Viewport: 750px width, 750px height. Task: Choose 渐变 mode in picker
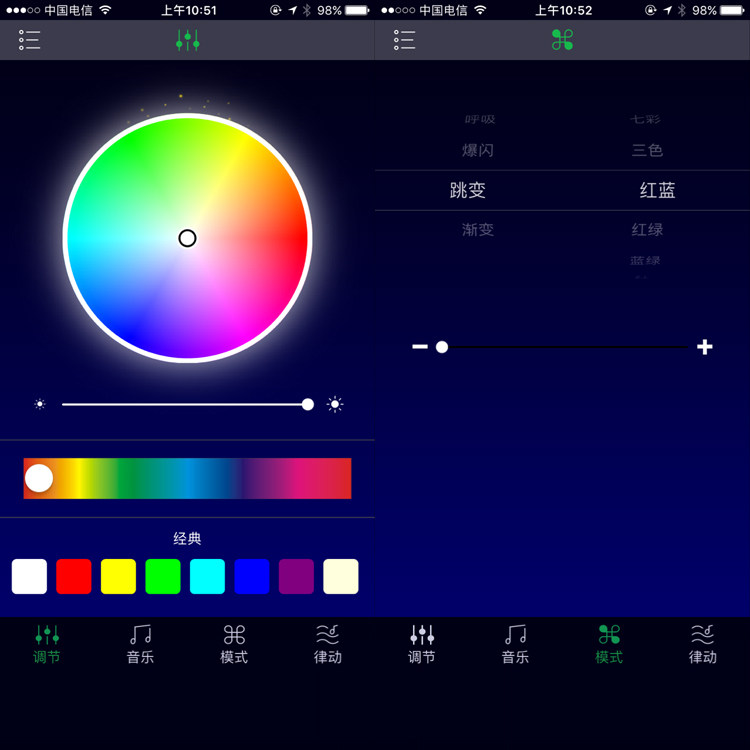click(x=477, y=230)
